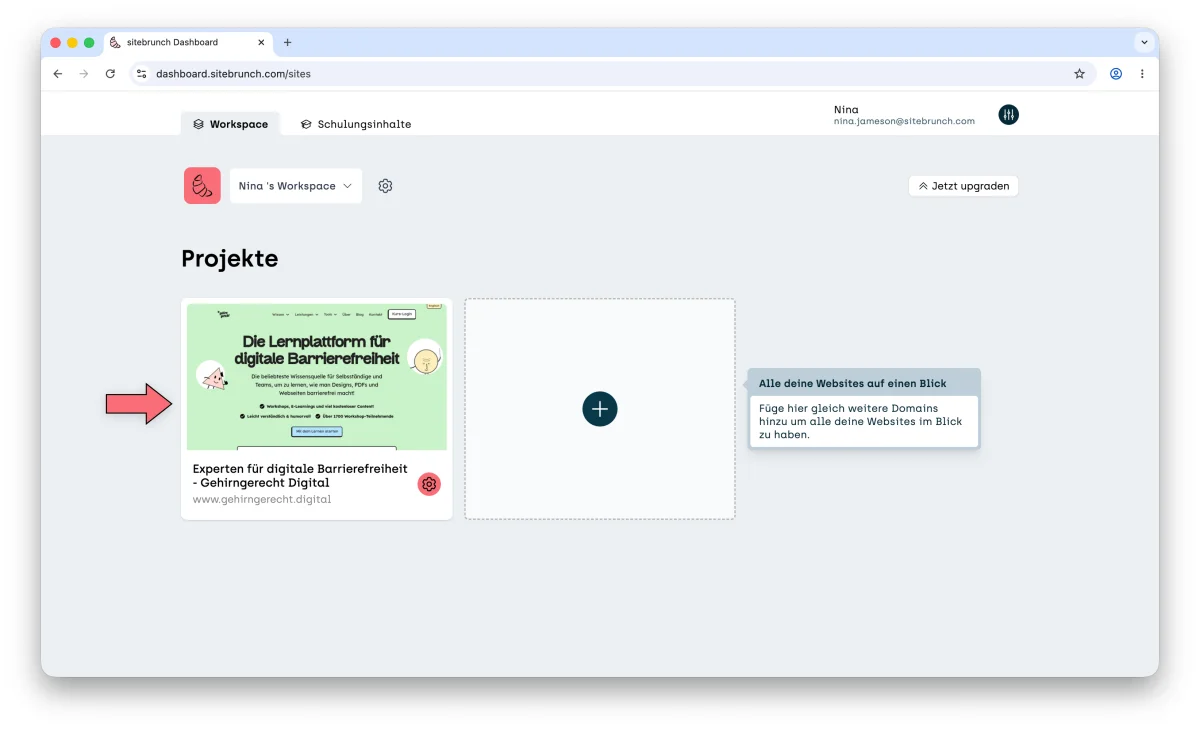Switch to the Schulungsinhalte tab
1200x731 pixels.
(356, 124)
